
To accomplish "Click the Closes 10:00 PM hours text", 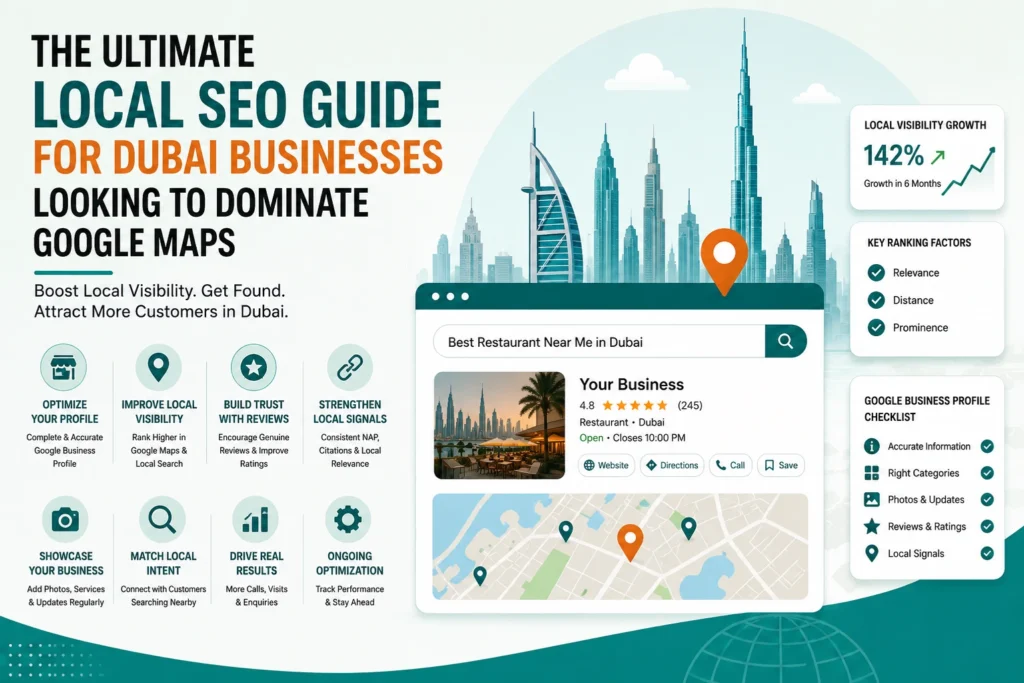I will 649,438.
